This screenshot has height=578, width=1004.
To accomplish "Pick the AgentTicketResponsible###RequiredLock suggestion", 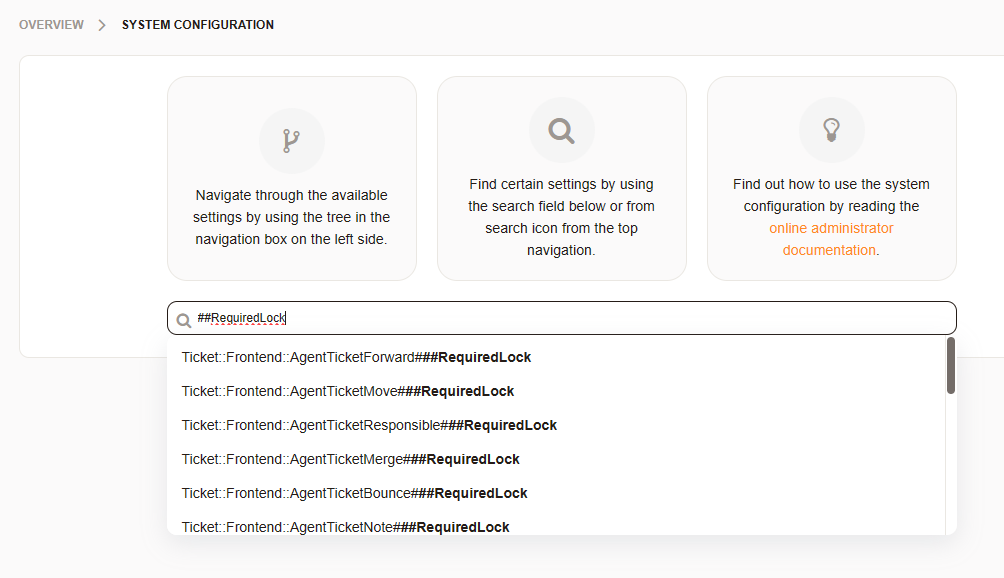I will (x=369, y=425).
